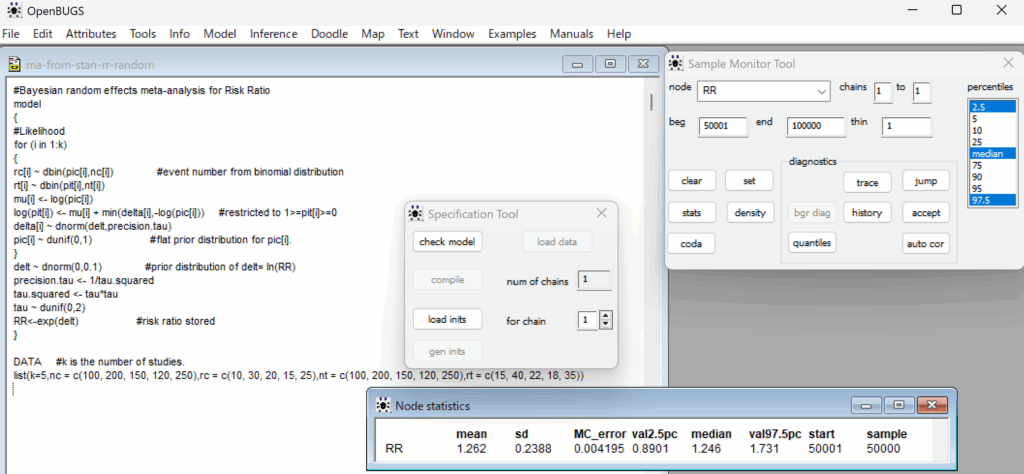Click the chains to input field

click(x=921, y=93)
